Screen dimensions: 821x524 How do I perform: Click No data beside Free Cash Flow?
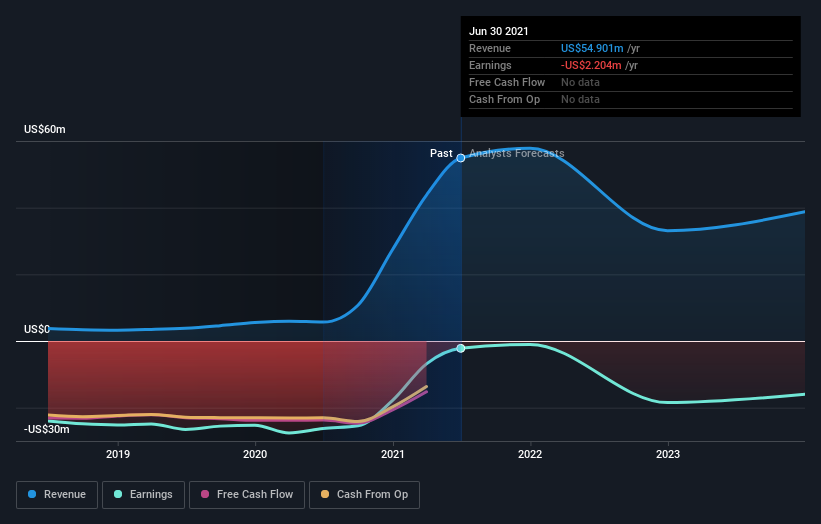580,82
